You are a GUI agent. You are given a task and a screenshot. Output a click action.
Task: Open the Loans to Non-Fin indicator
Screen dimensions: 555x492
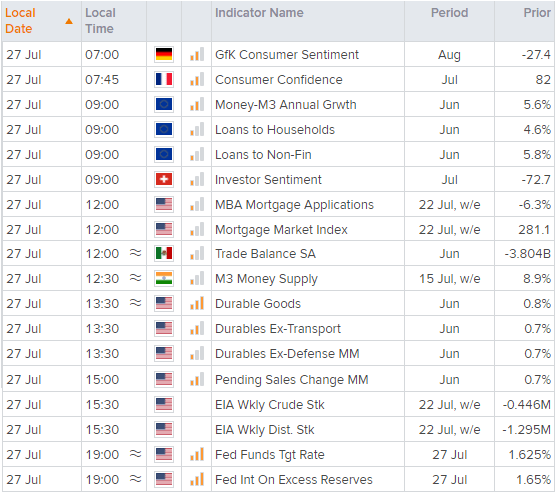pyautogui.click(x=263, y=155)
